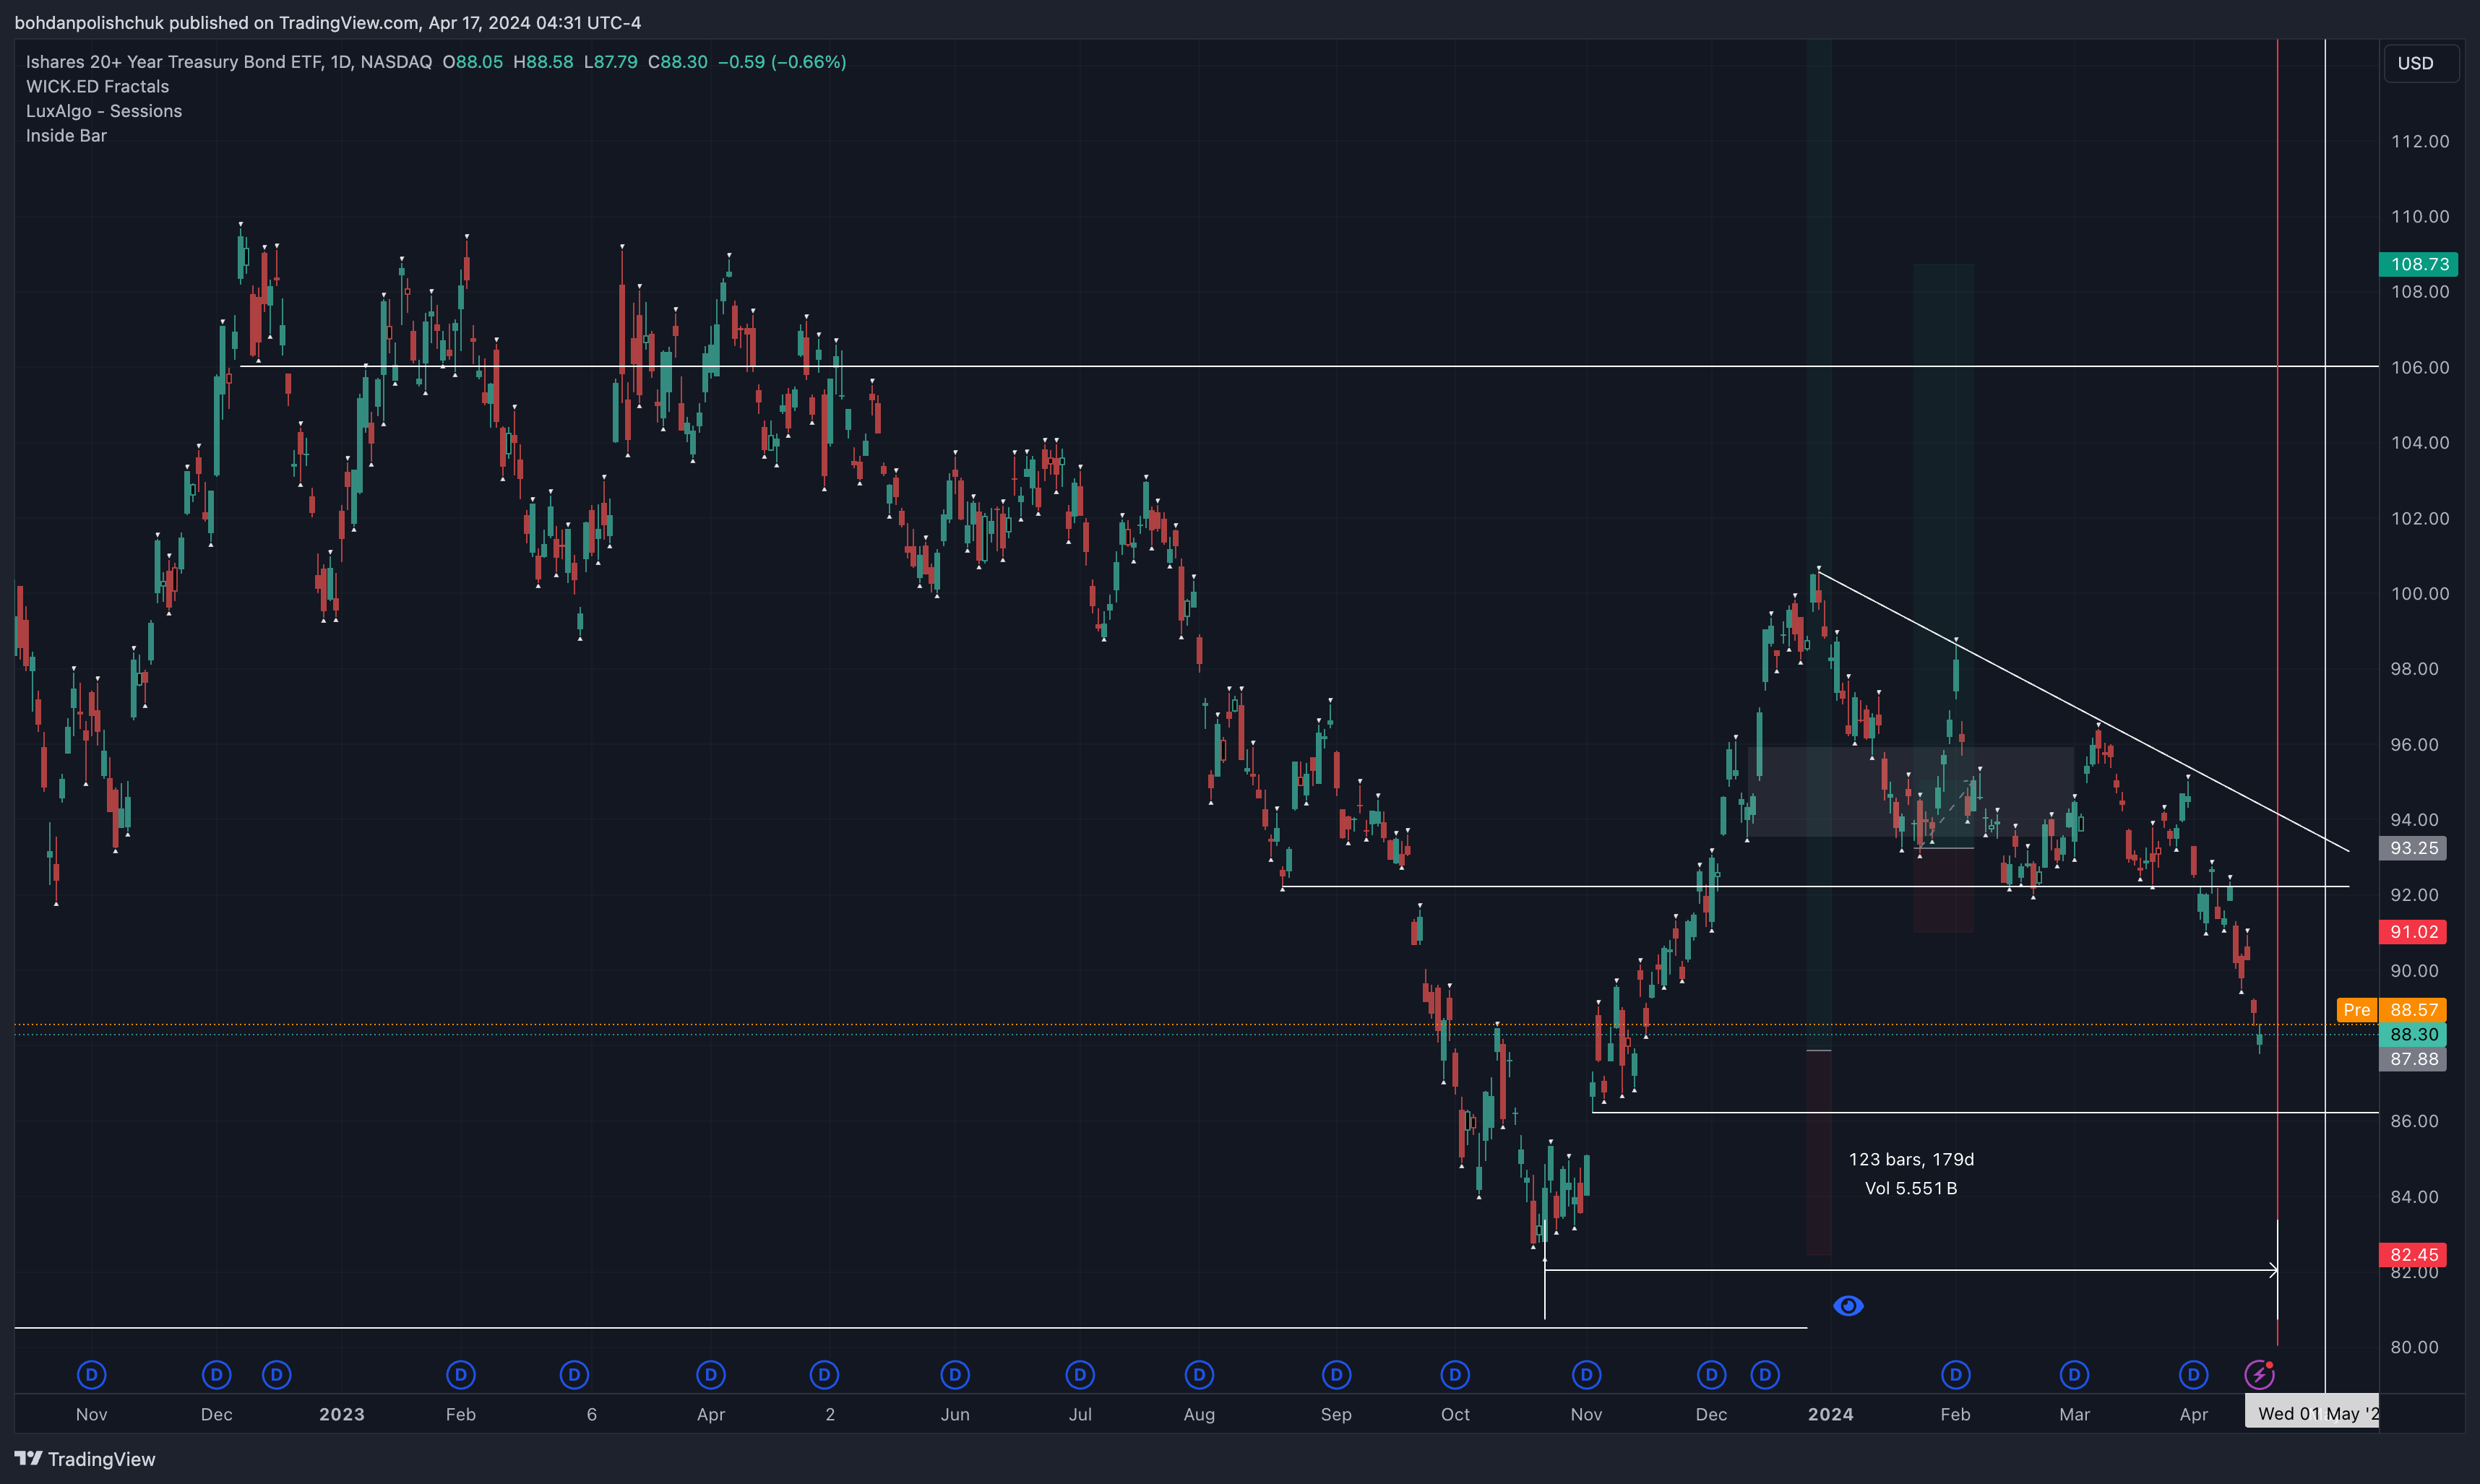Click the dividend marker above Aug label
This screenshot has height=1484, width=2480.
tap(1199, 1375)
